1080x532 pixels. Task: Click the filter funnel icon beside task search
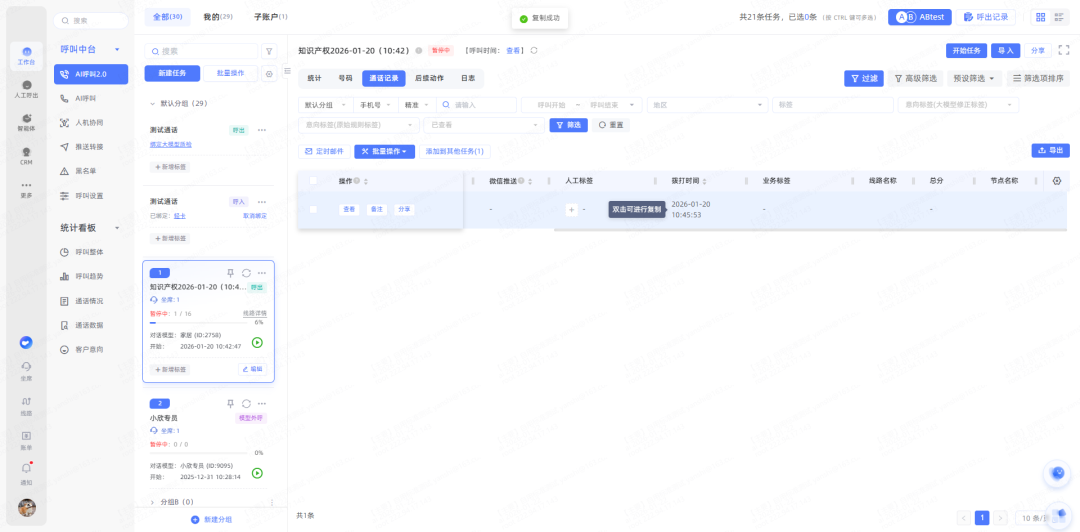(268, 51)
